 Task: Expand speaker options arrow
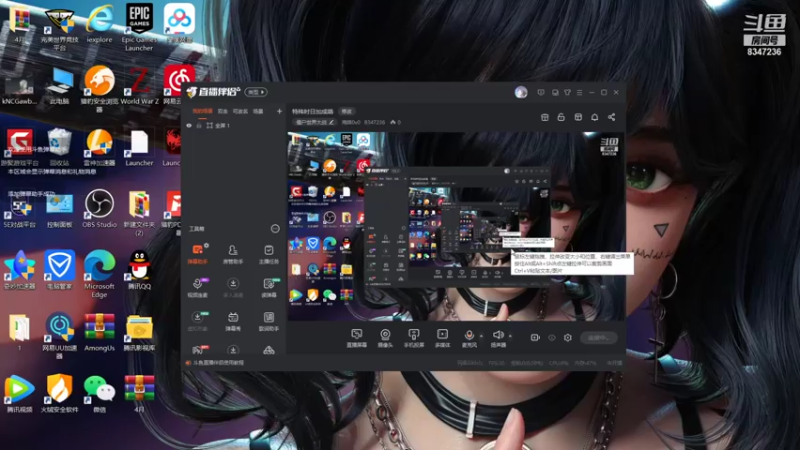click(510, 336)
